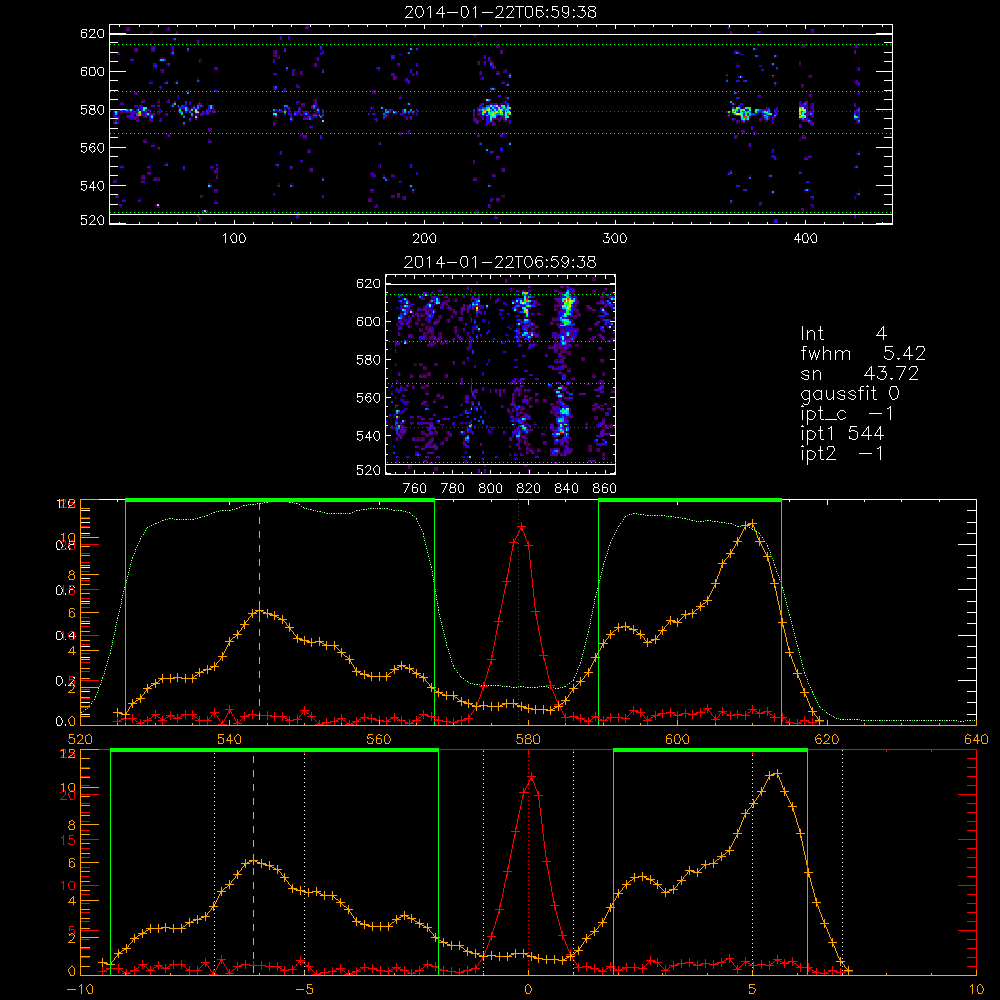Image resolution: width=1000 pixels, height=1000 pixels.
Task: Click x-axis label 400 on top spectrogram
Action: [805, 239]
